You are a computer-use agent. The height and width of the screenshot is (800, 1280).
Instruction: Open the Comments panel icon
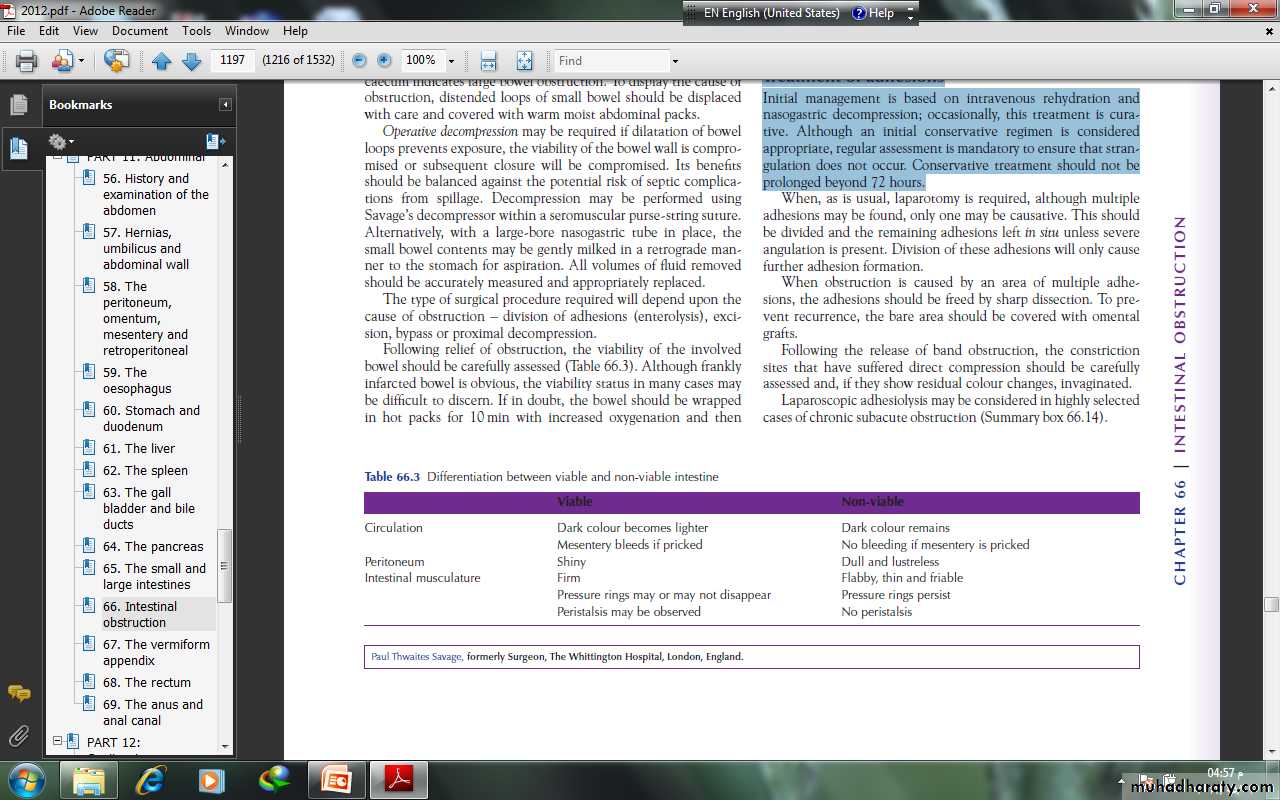click(x=18, y=692)
